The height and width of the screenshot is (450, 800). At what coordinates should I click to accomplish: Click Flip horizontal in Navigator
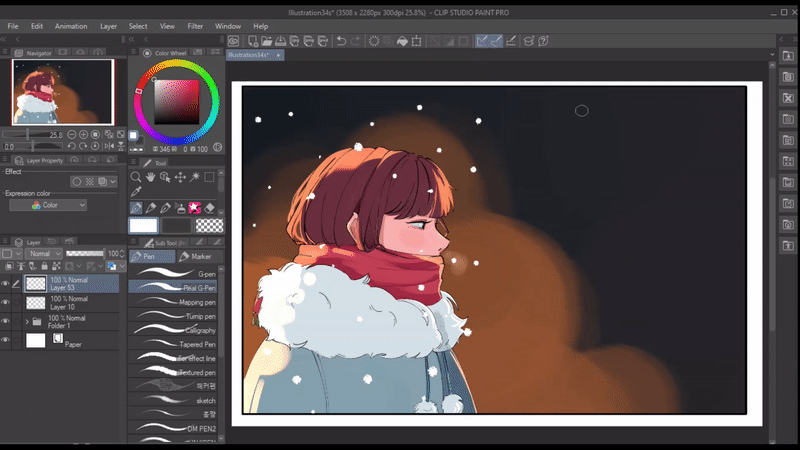(109, 146)
